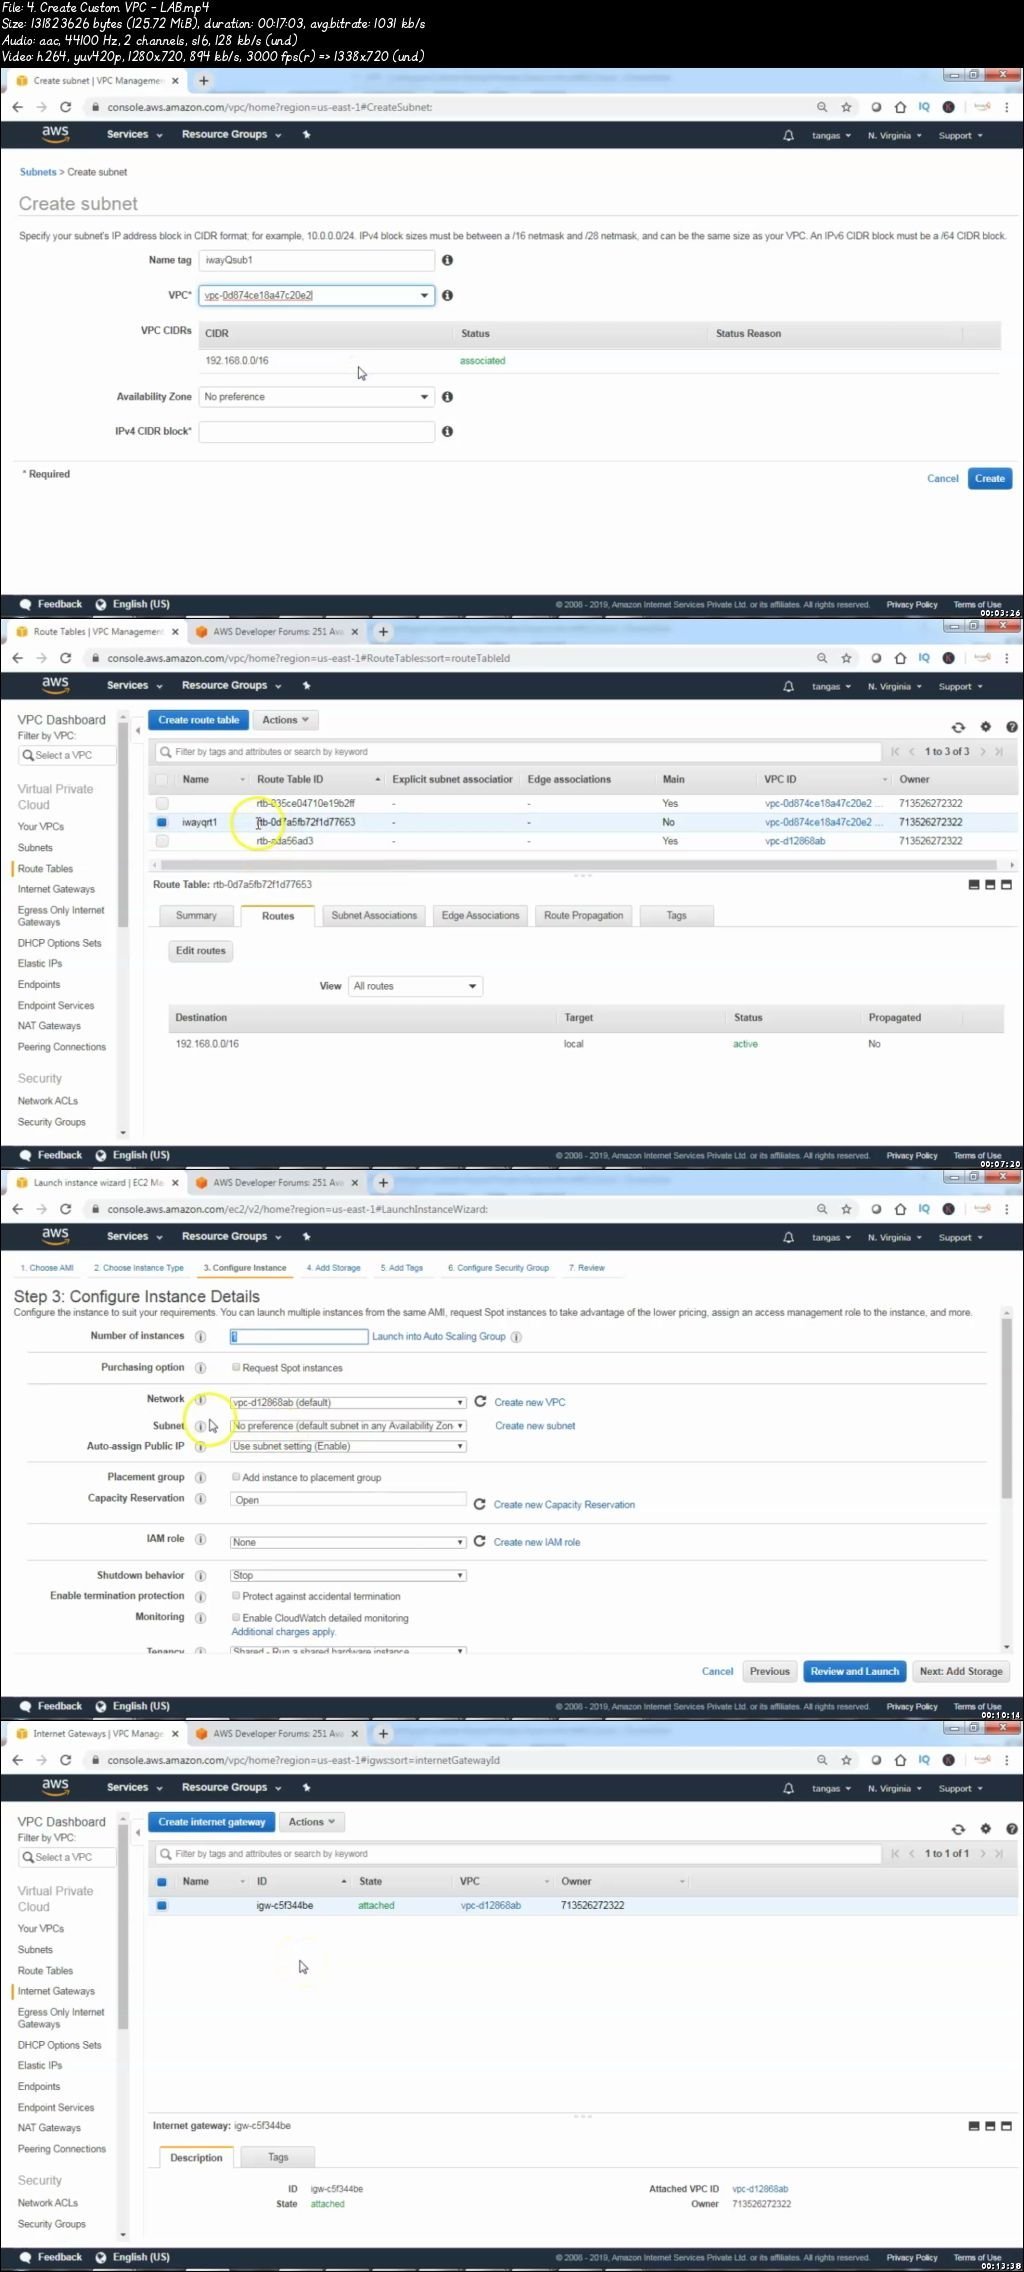Open Subnet Associations tab
1024x2272 pixels.
[x=374, y=915]
